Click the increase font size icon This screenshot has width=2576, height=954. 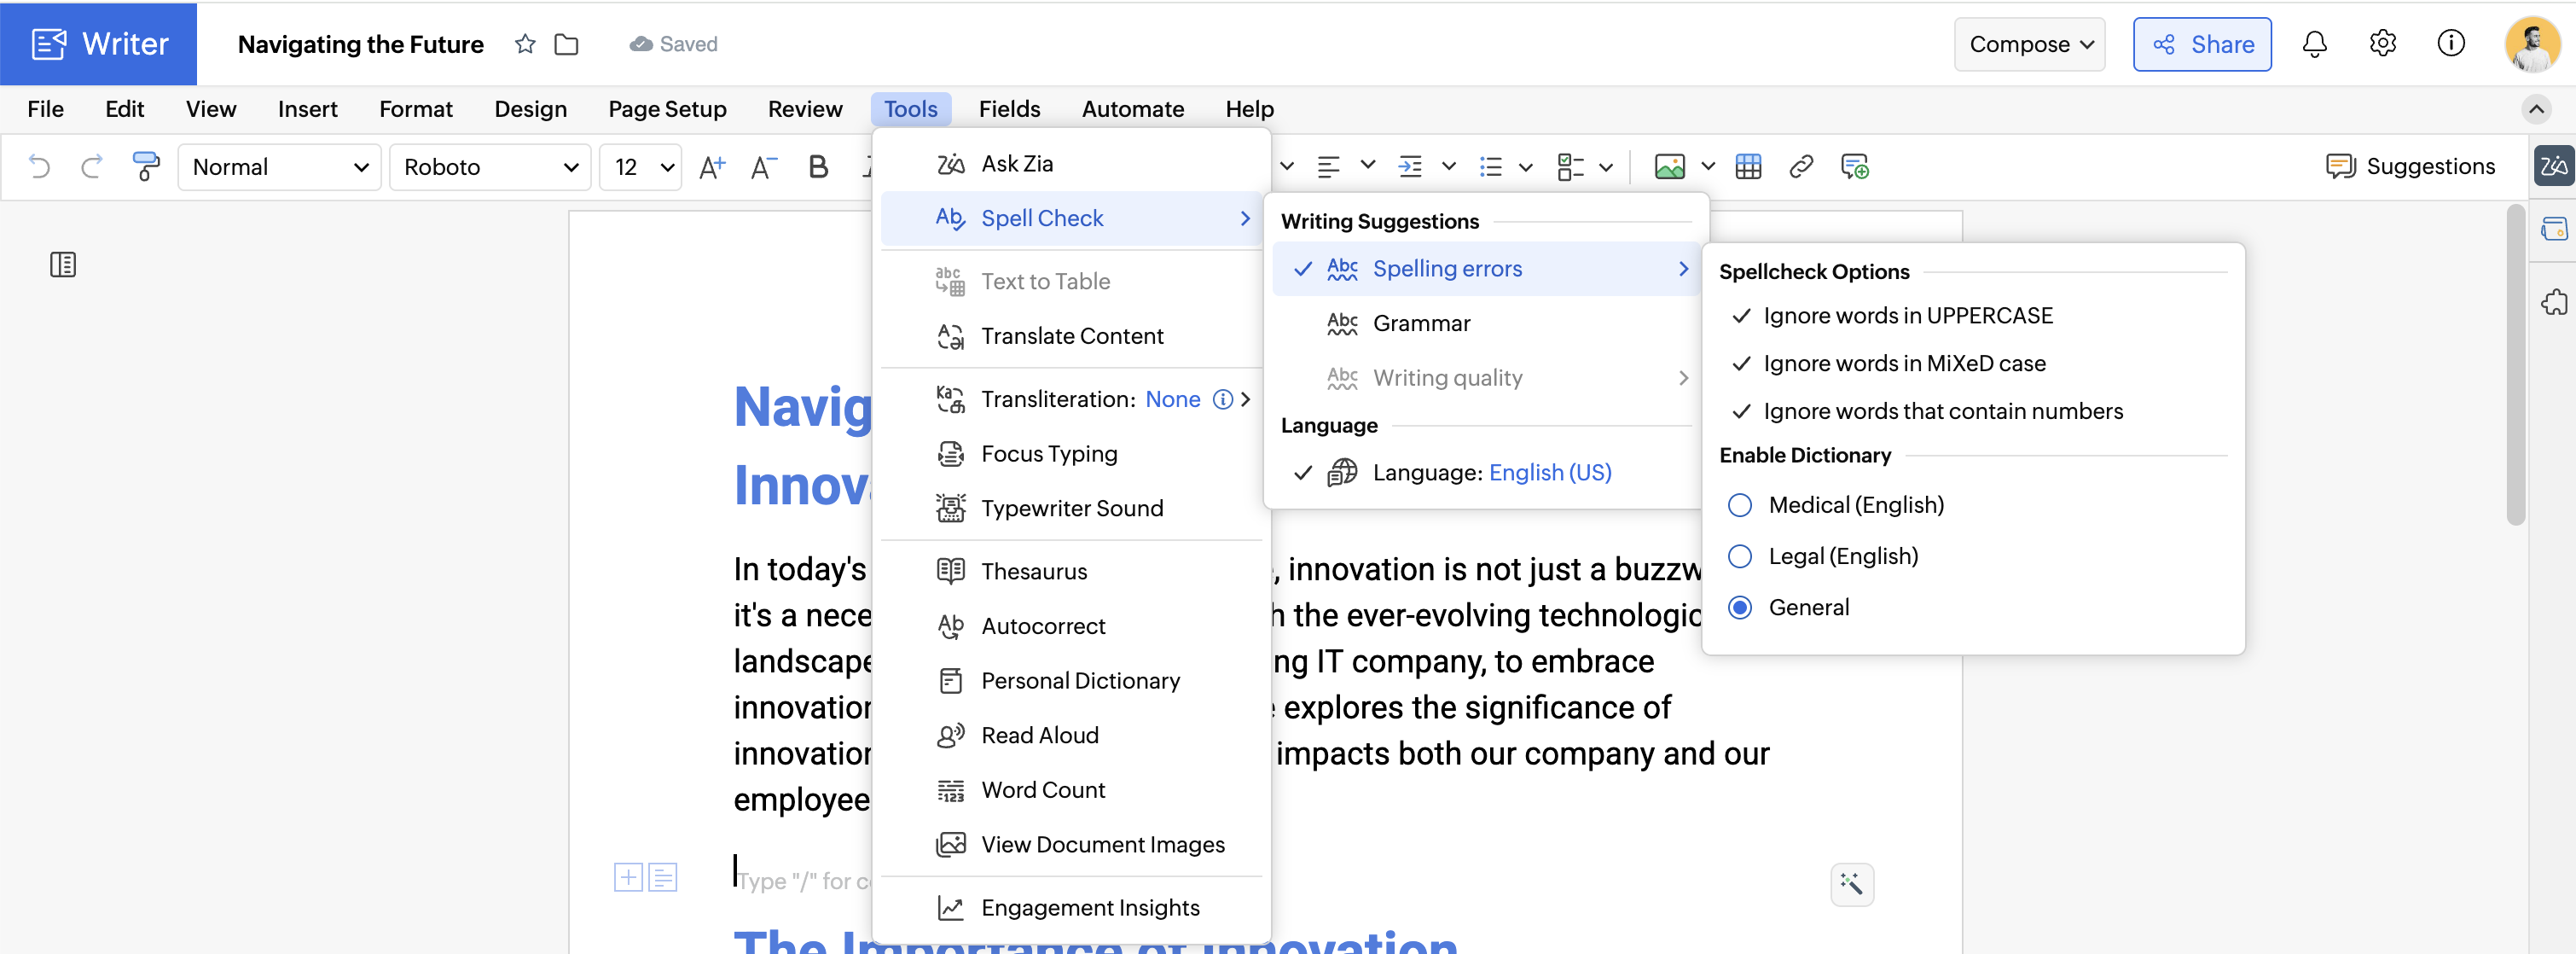pos(711,167)
